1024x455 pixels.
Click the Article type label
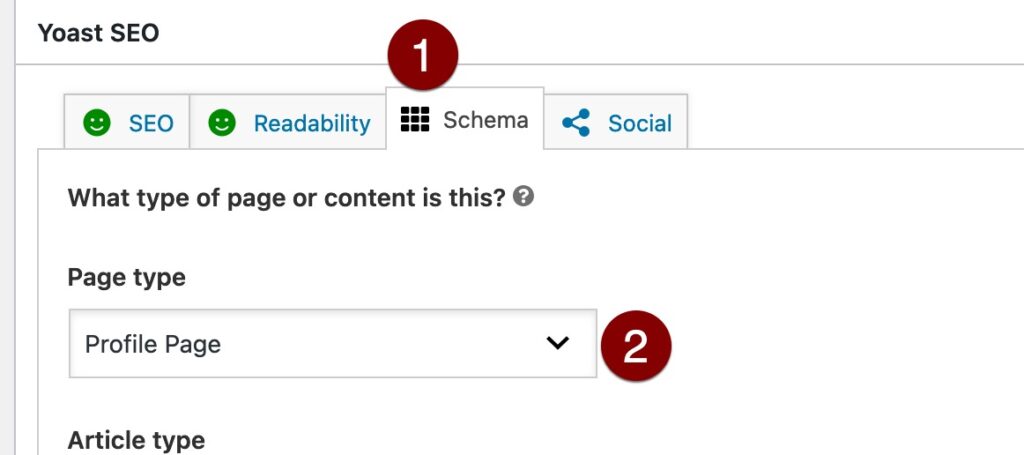pos(136,440)
